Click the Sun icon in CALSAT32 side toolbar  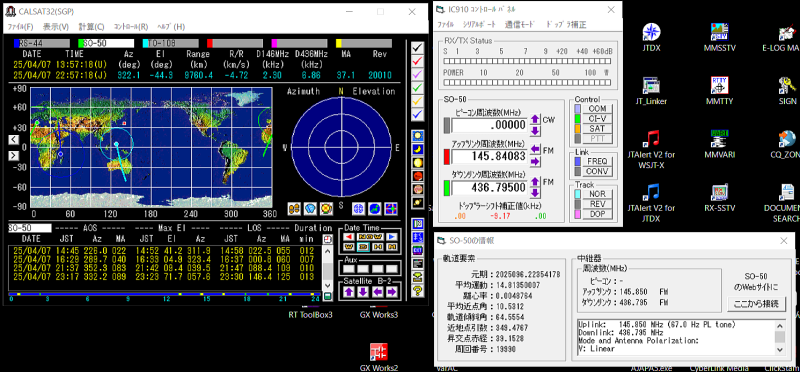tap(418, 136)
